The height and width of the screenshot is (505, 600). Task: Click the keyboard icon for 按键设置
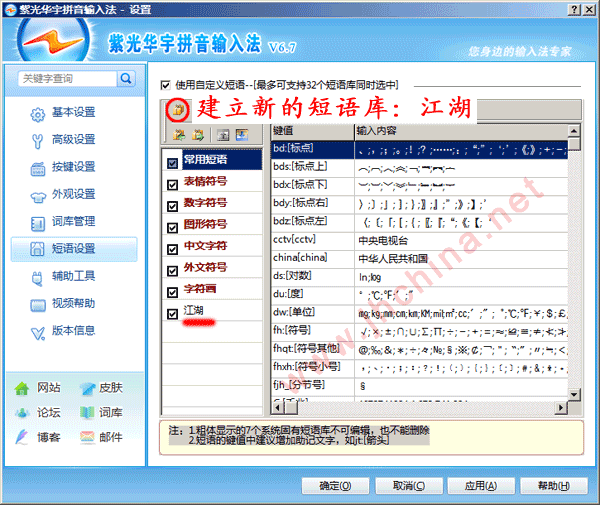[x=38, y=169]
